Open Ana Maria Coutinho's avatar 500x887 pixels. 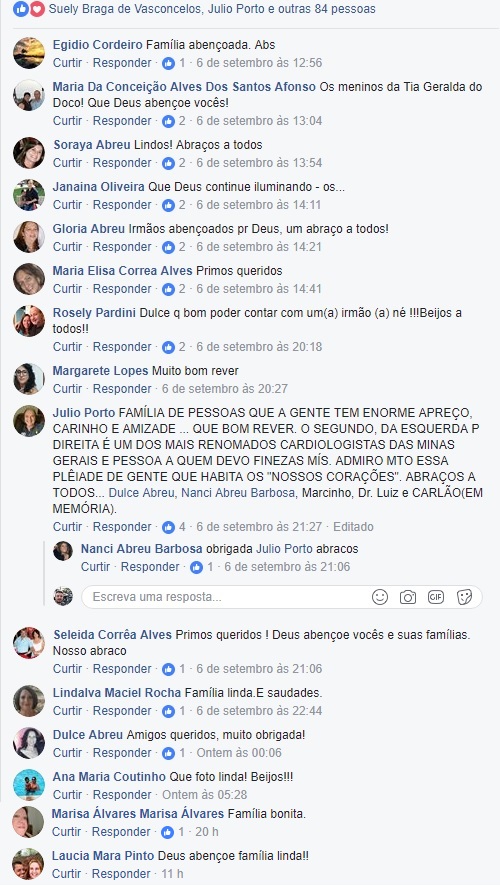point(29,785)
